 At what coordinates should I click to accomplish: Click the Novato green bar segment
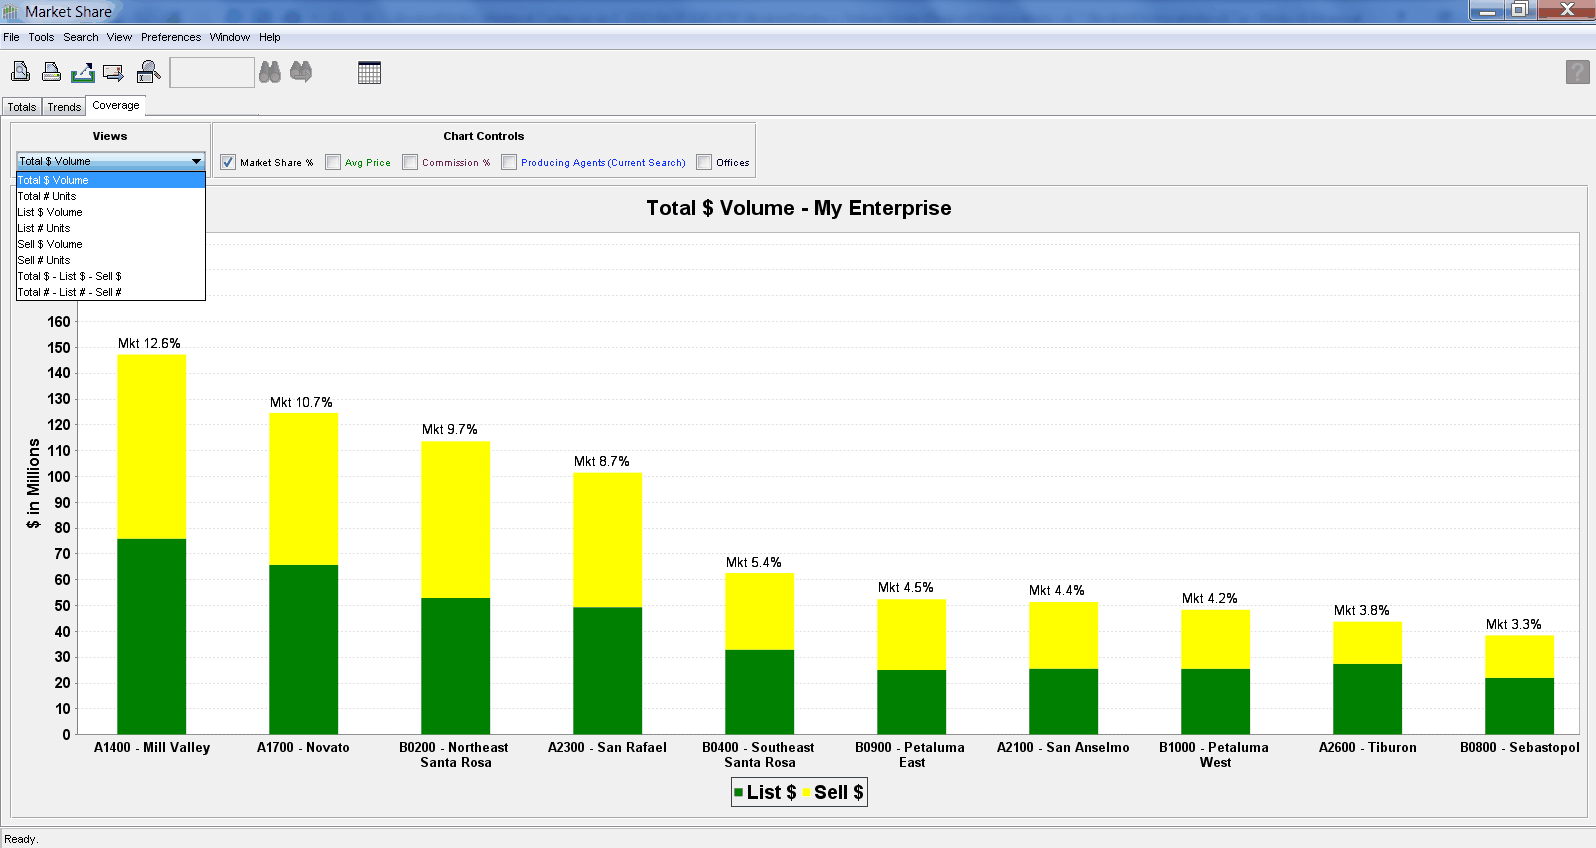(304, 650)
